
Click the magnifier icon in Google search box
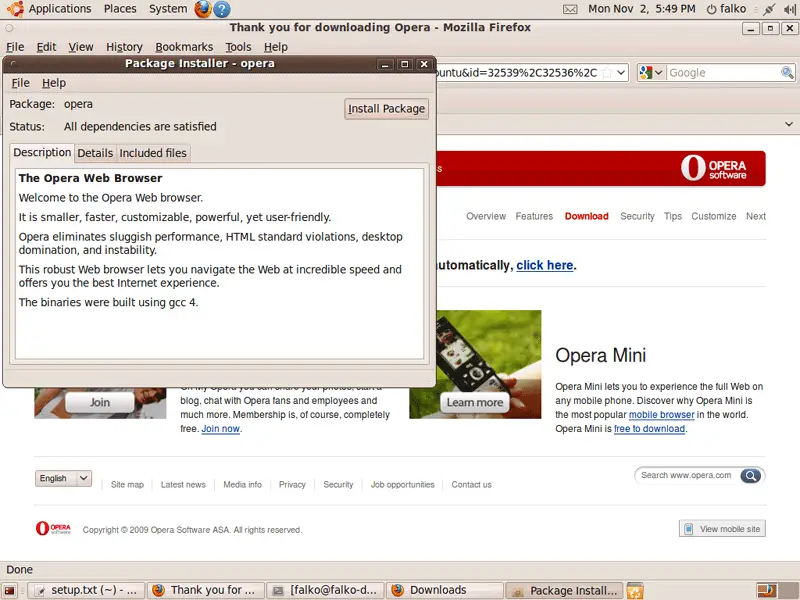click(x=787, y=72)
